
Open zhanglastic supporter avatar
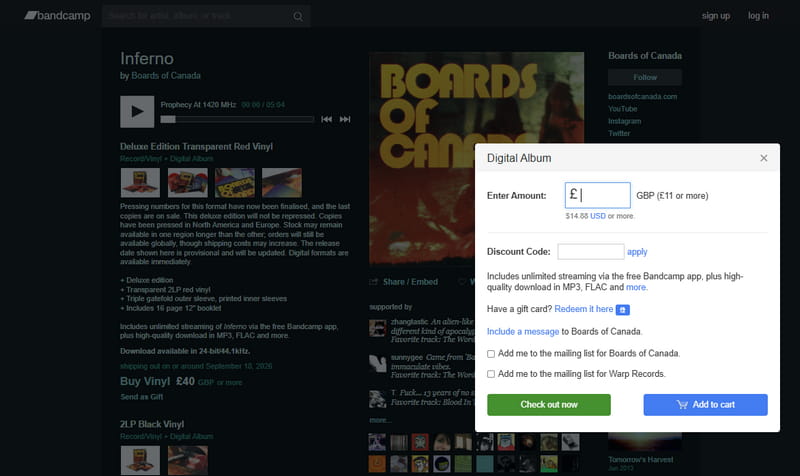point(378,328)
